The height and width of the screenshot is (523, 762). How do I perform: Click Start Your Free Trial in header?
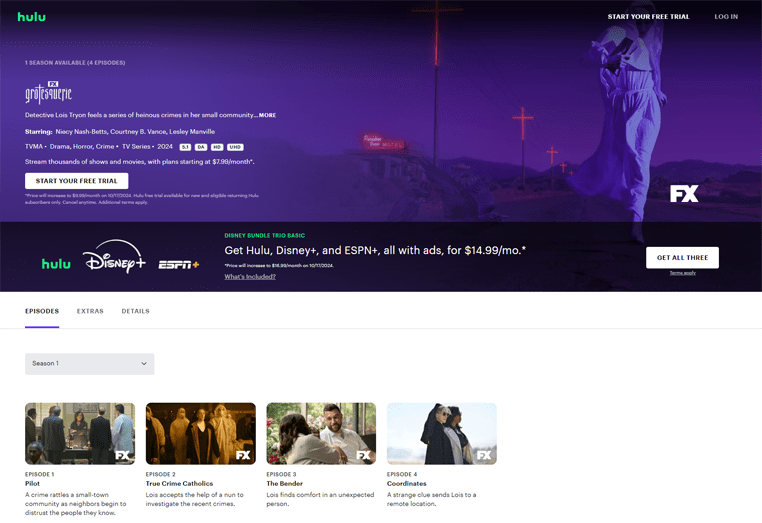click(648, 17)
